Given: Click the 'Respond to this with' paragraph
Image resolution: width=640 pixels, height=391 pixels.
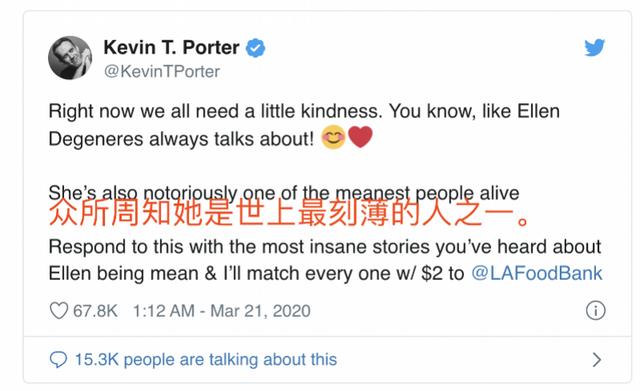Looking at the screenshot, I should coord(325,260).
